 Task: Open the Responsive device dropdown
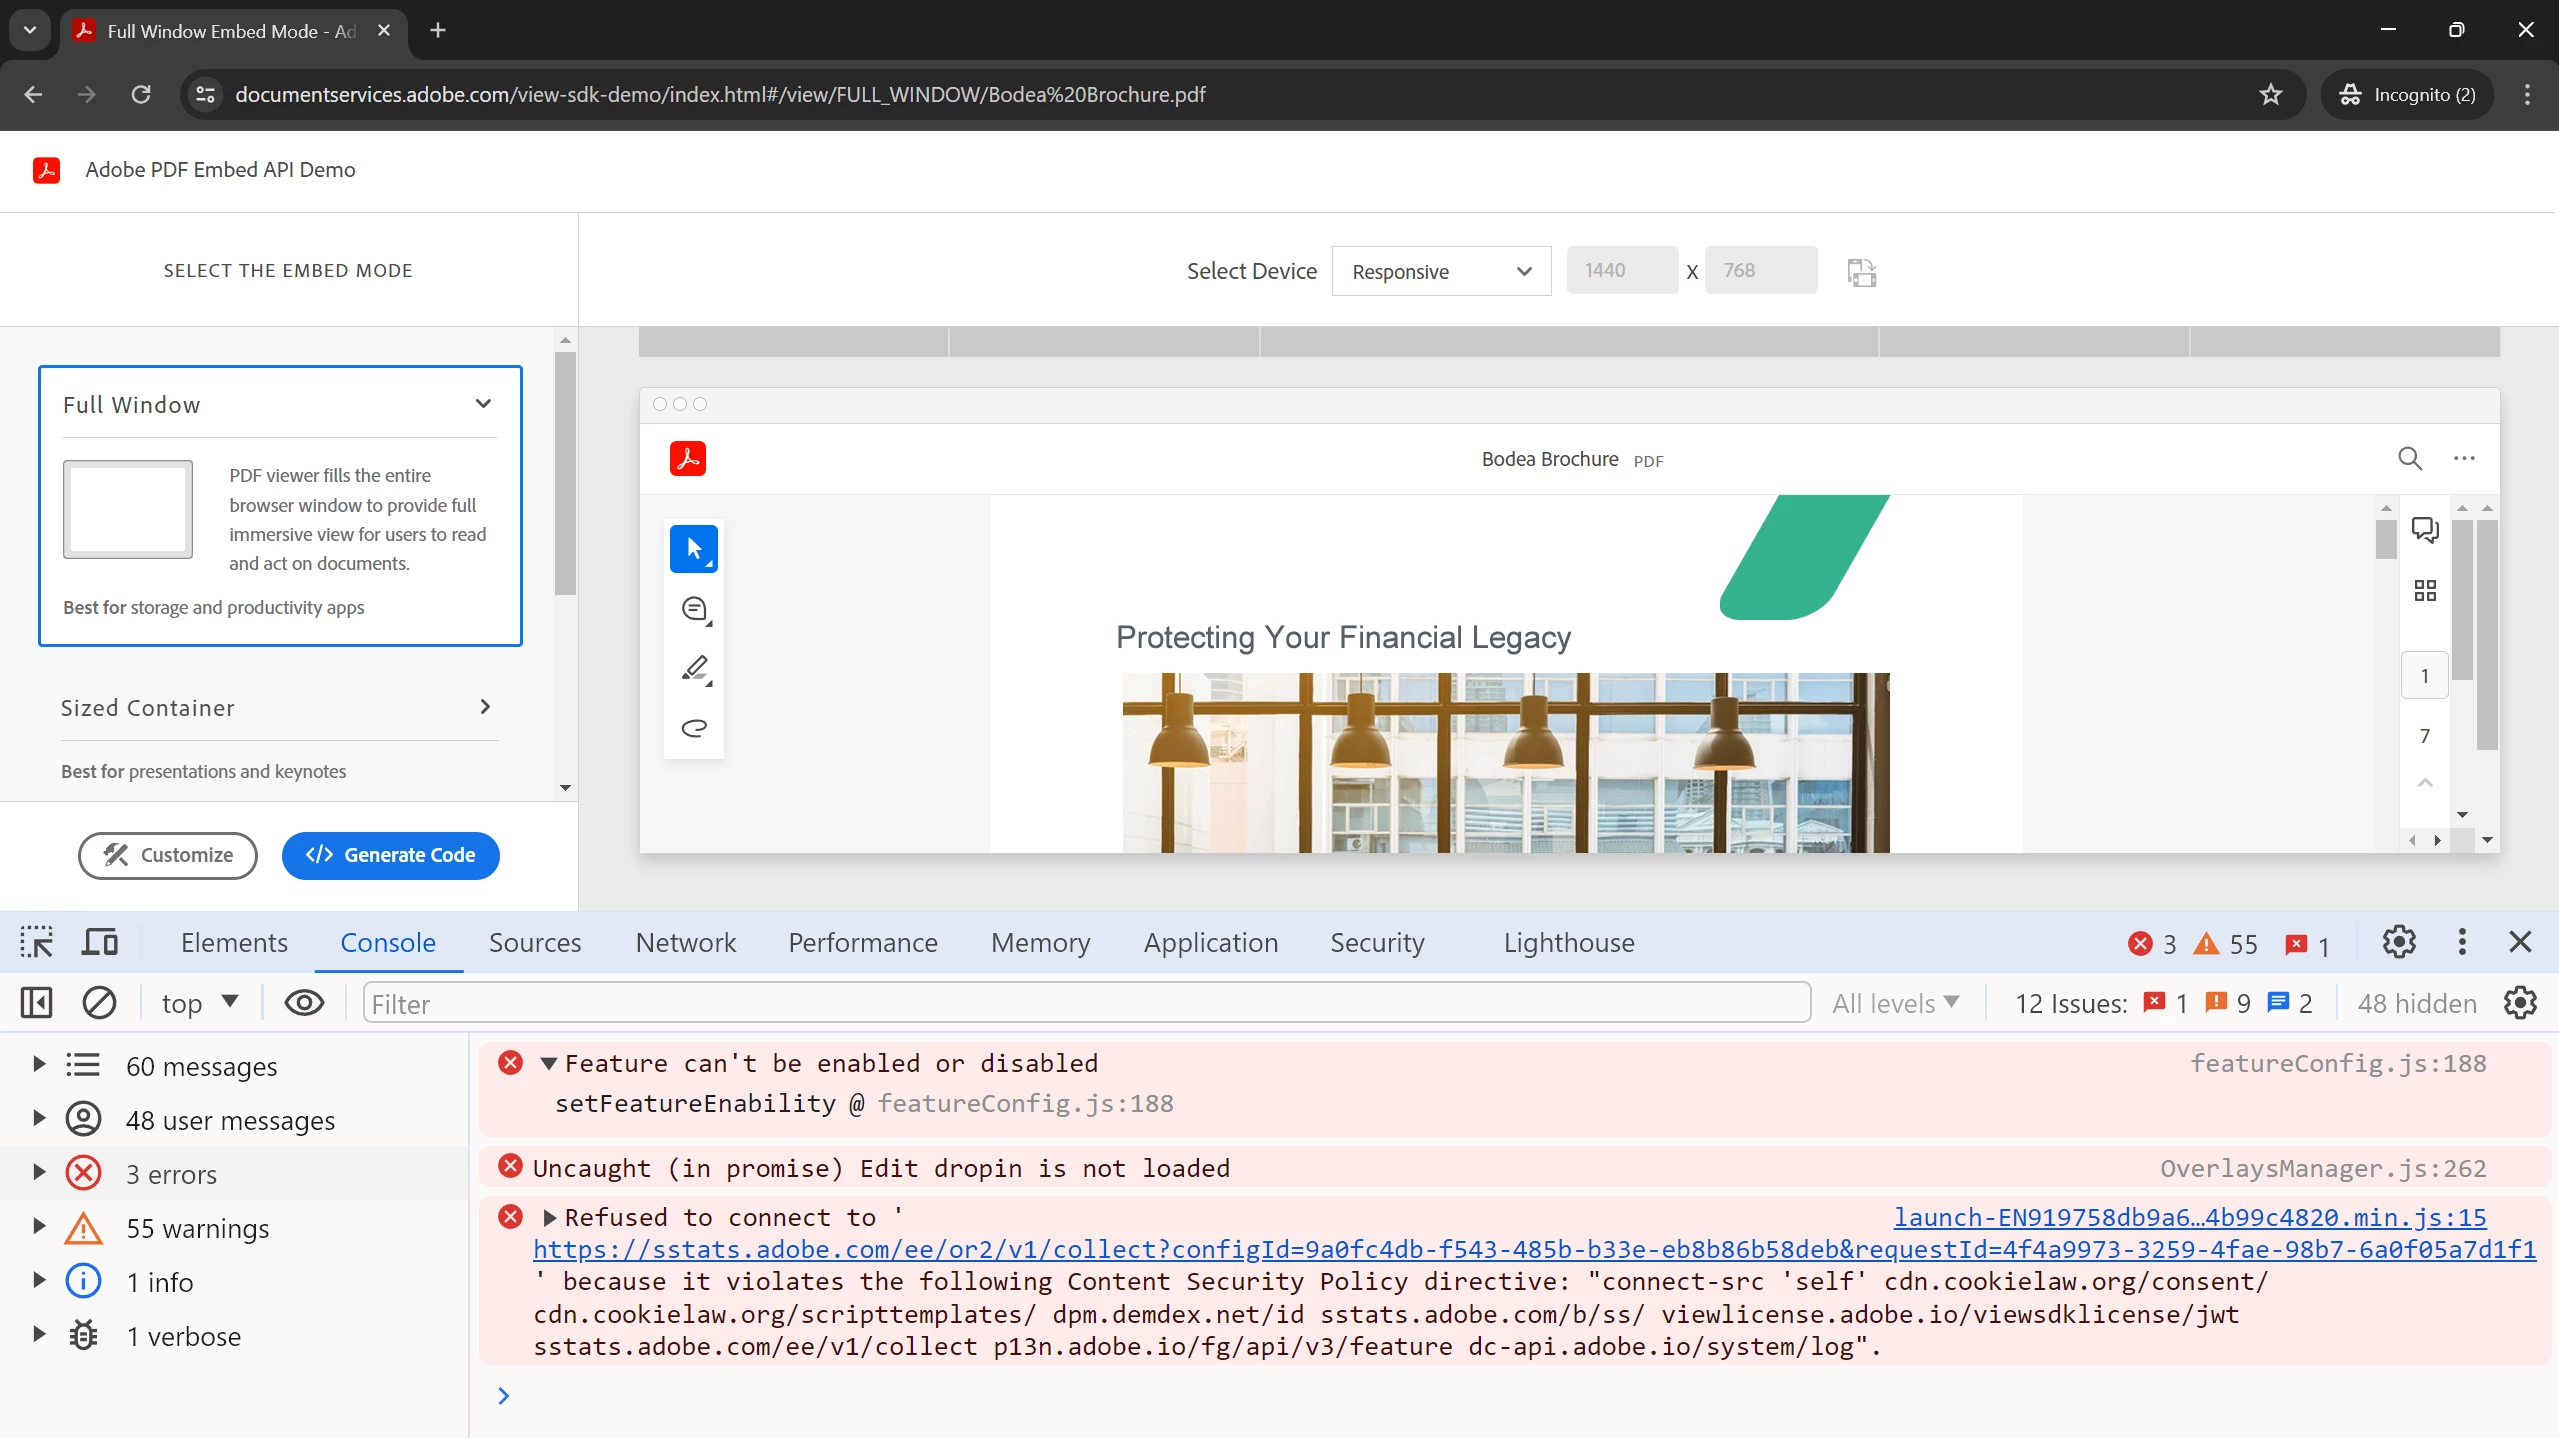pyautogui.click(x=1440, y=271)
